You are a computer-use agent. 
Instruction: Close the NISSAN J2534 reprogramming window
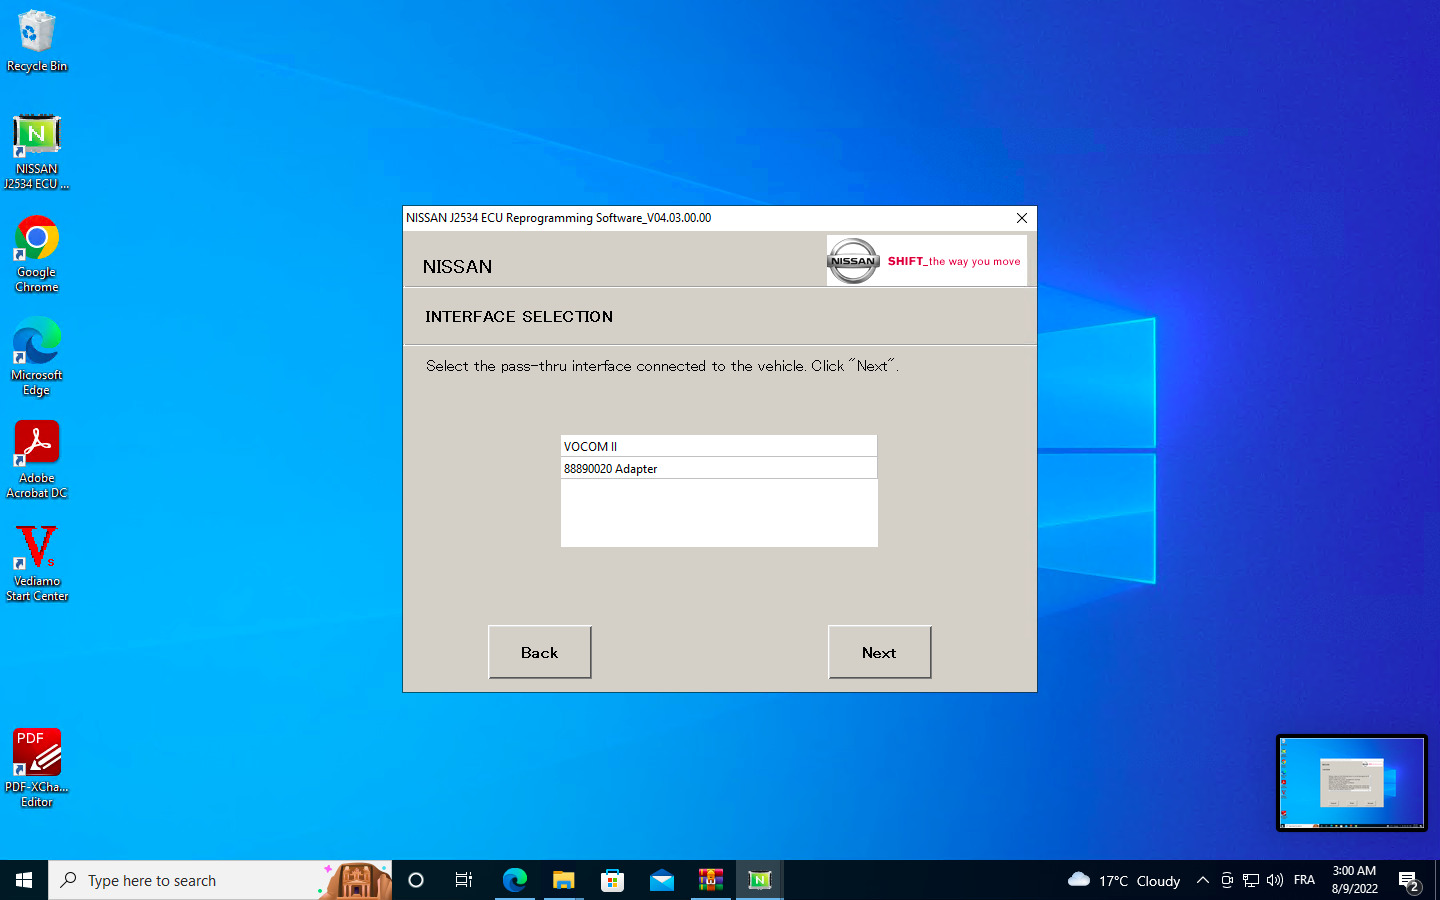click(x=1021, y=218)
